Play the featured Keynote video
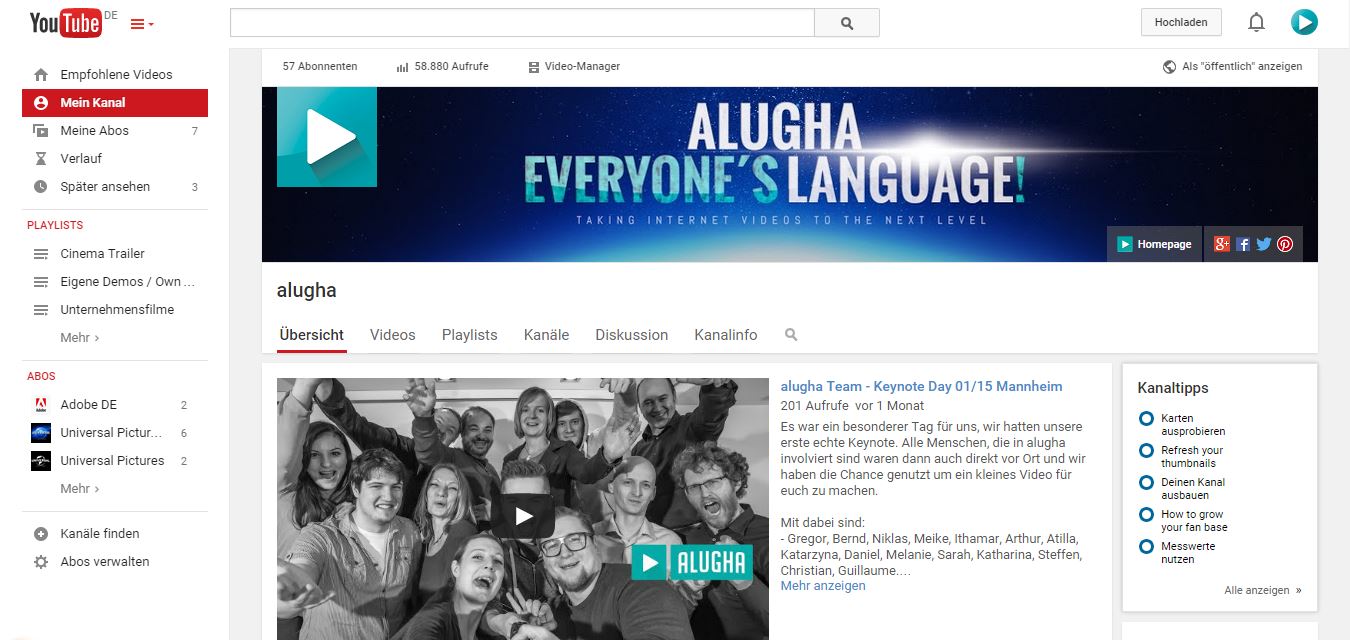This screenshot has width=1350, height=640. (523, 516)
